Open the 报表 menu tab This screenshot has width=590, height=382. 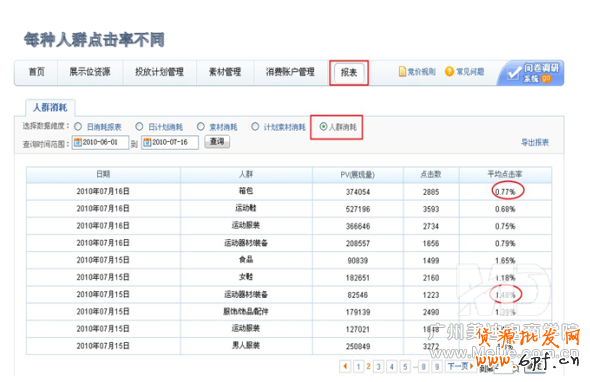coord(349,72)
